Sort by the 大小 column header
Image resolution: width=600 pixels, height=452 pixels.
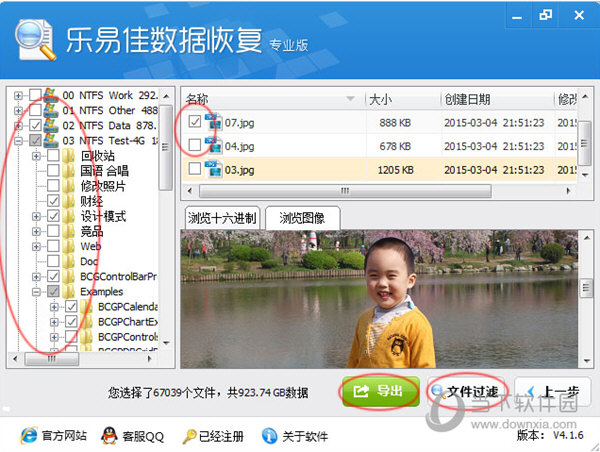point(403,99)
